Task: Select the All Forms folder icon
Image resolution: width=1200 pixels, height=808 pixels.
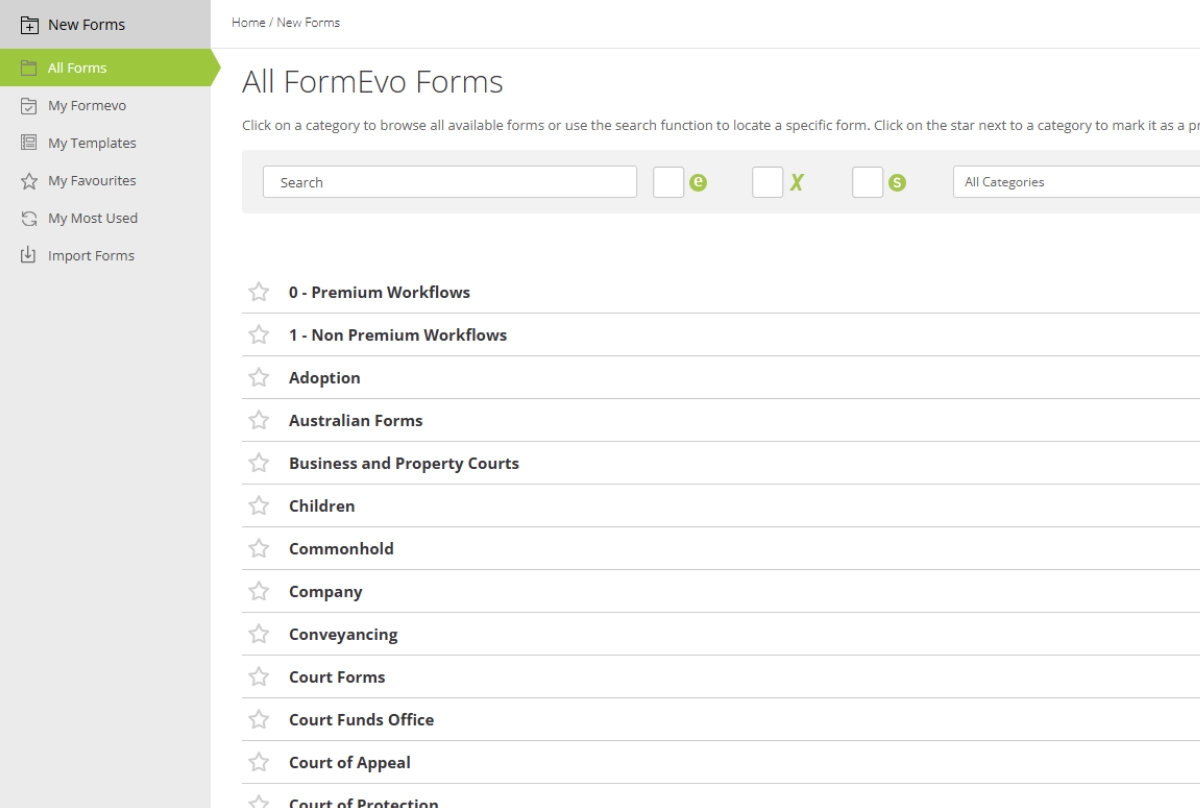Action: coord(30,67)
